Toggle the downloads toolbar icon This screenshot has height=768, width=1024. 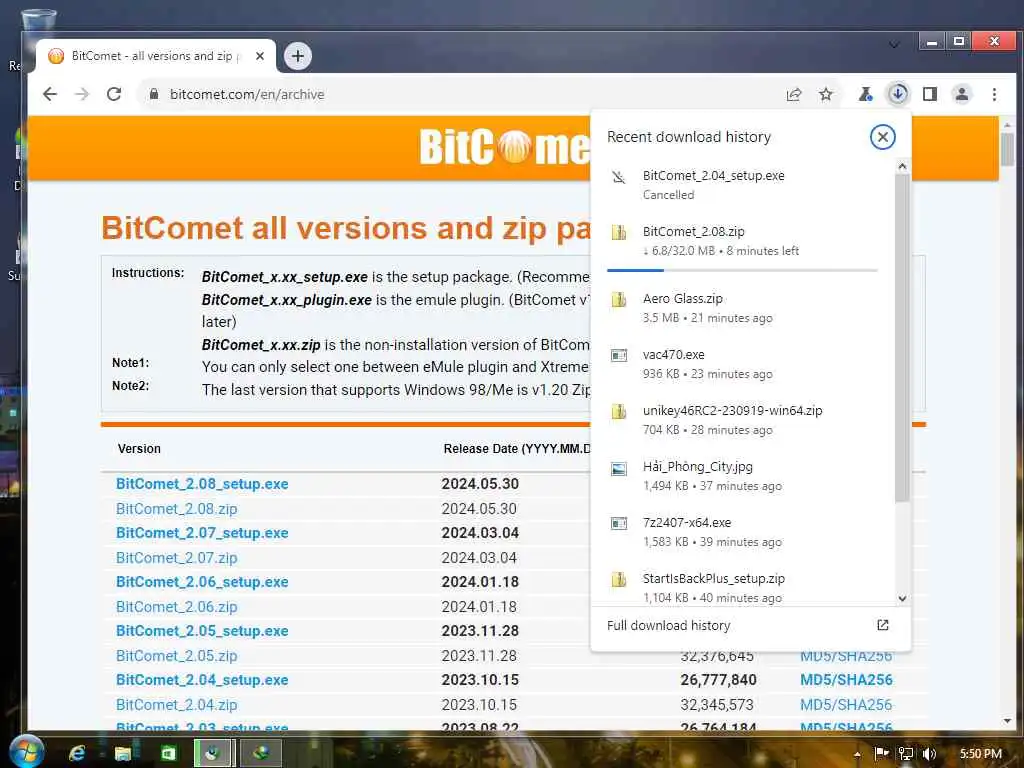[x=898, y=94]
